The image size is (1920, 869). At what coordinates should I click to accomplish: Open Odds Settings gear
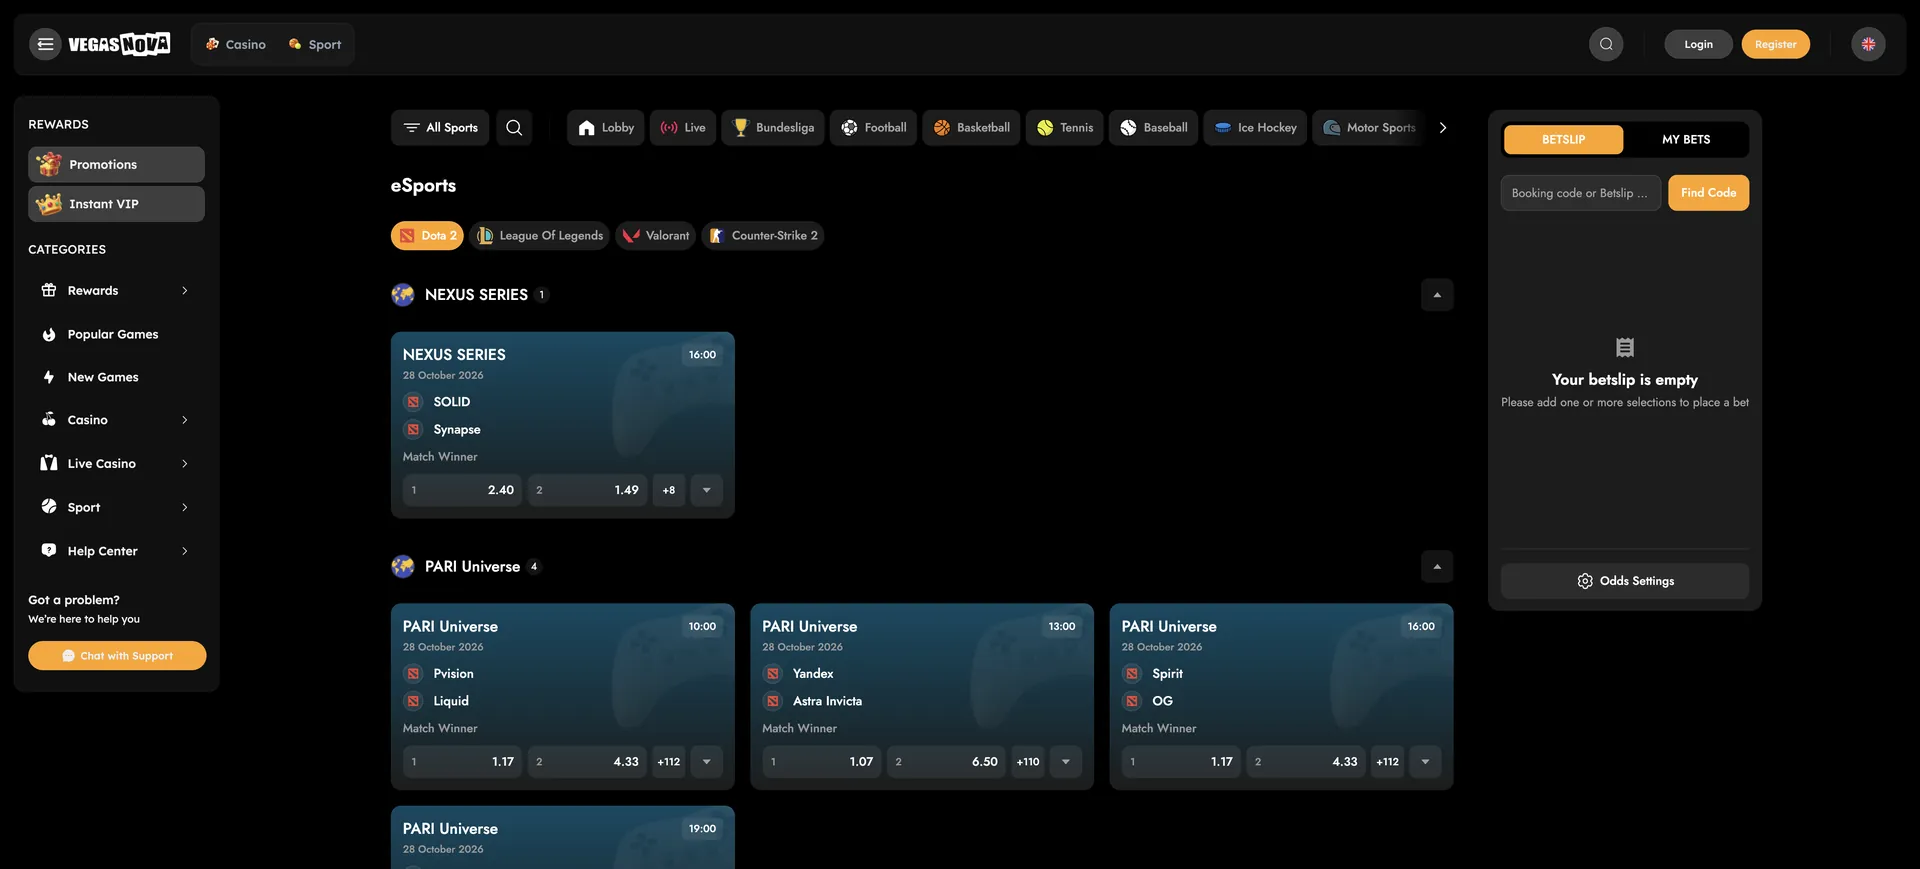coord(1625,581)
